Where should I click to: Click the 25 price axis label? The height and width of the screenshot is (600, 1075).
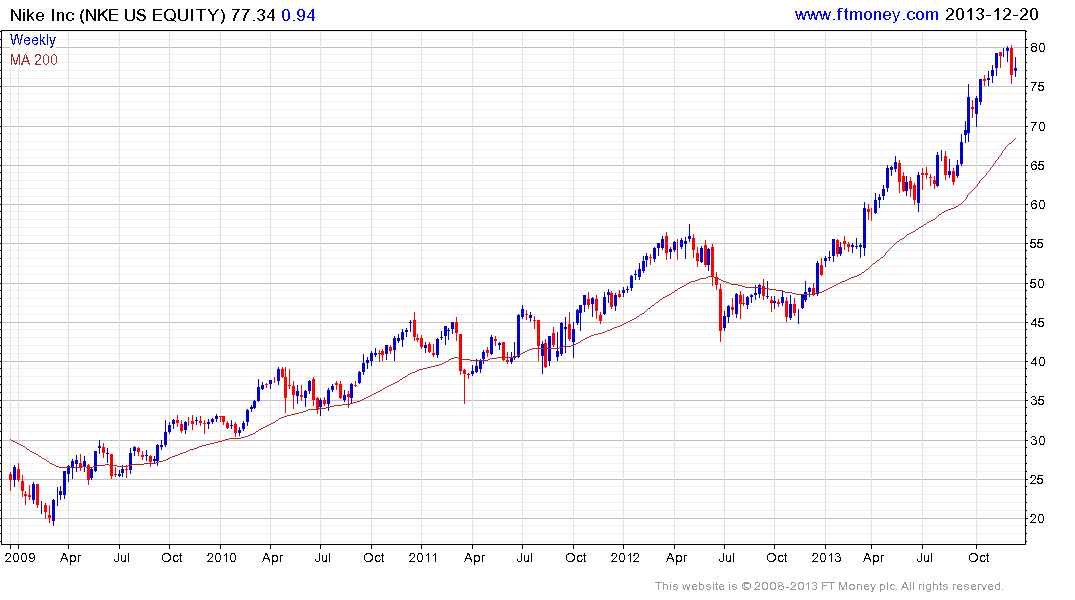1037,479
